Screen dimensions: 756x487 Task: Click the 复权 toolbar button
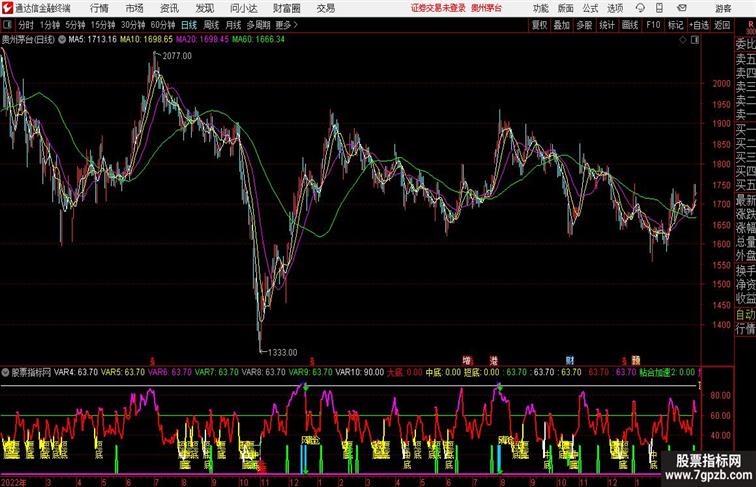pyautogui.click(x=540, y=25)
